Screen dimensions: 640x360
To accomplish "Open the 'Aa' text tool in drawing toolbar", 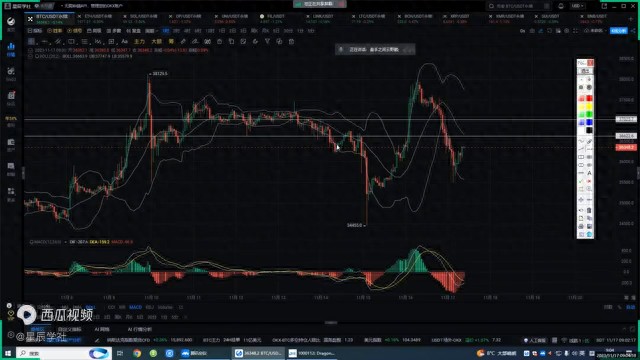I will pyautogui.click(x=124, y=42).
